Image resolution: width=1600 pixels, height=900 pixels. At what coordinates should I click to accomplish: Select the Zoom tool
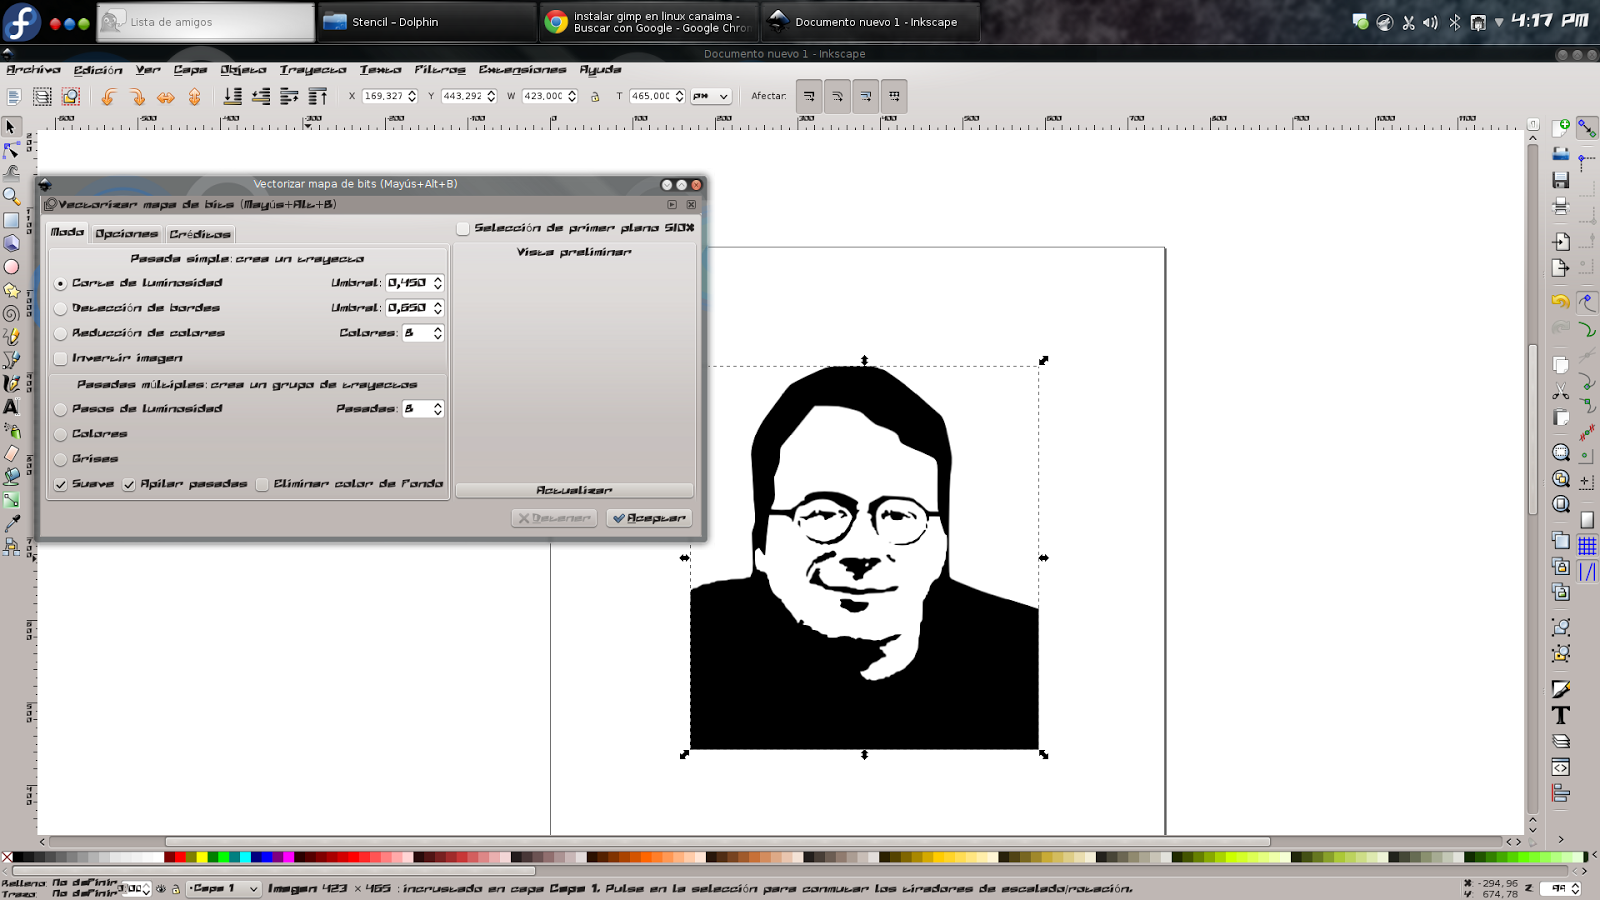pyautogui.click(x=12, y=194)
